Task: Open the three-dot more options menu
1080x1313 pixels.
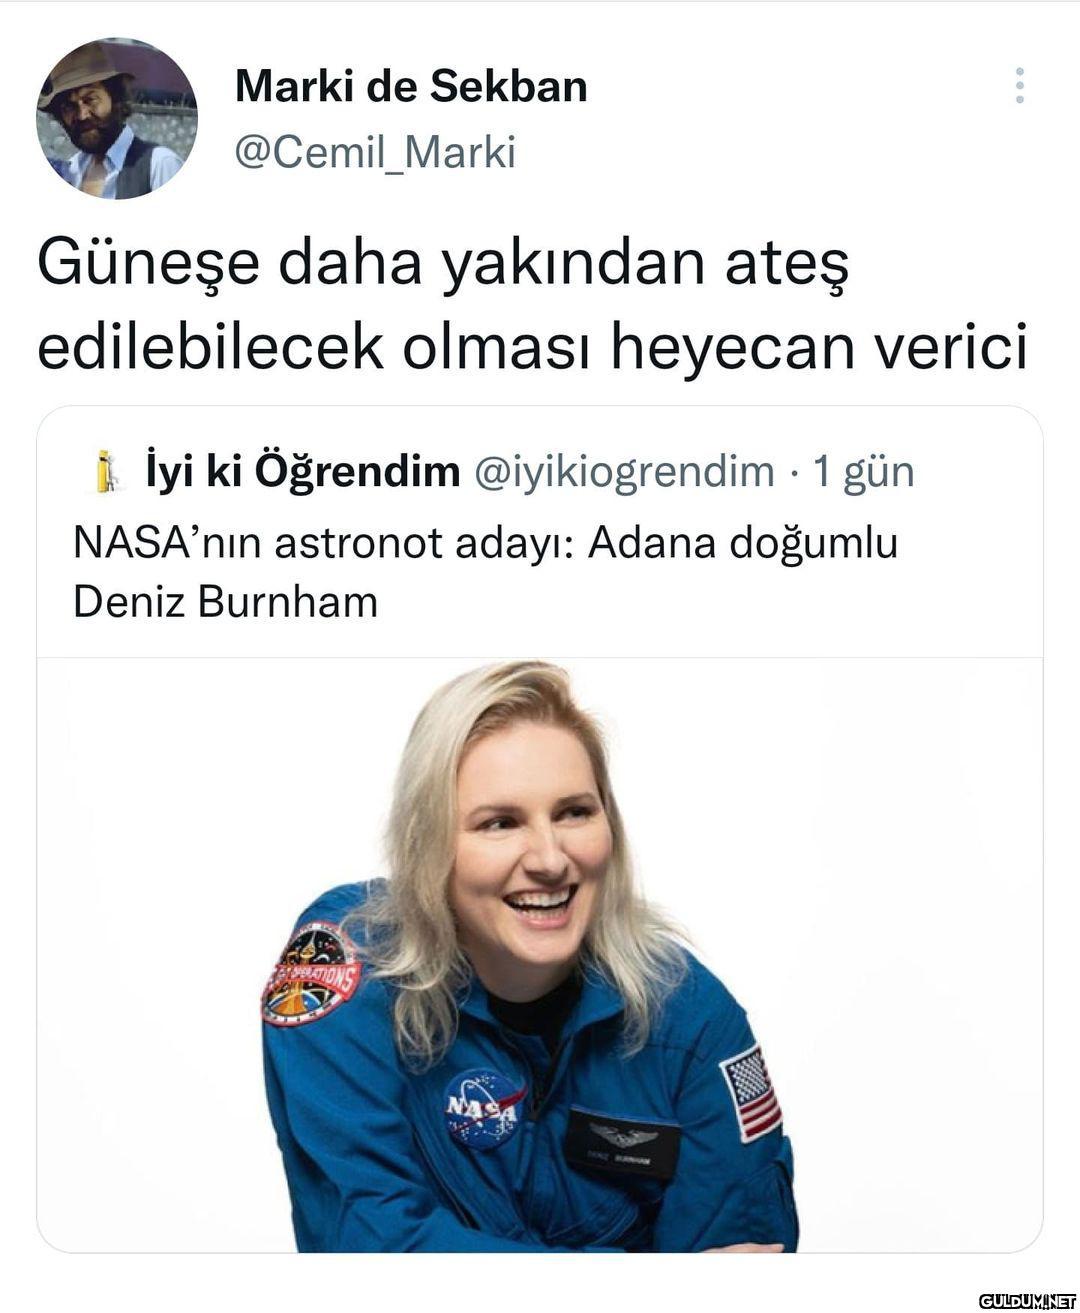Action: pyautogui.click(x=1019, y=86)
